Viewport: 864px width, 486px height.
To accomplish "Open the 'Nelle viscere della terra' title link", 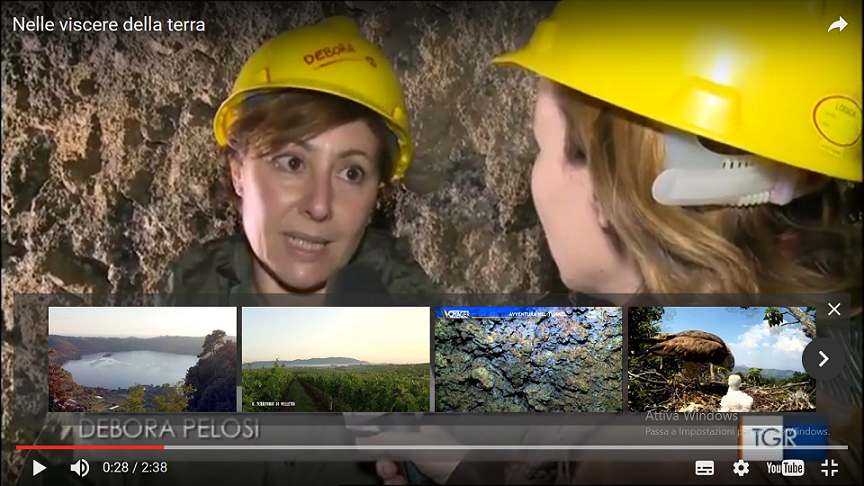I will [x=109, y=25].
